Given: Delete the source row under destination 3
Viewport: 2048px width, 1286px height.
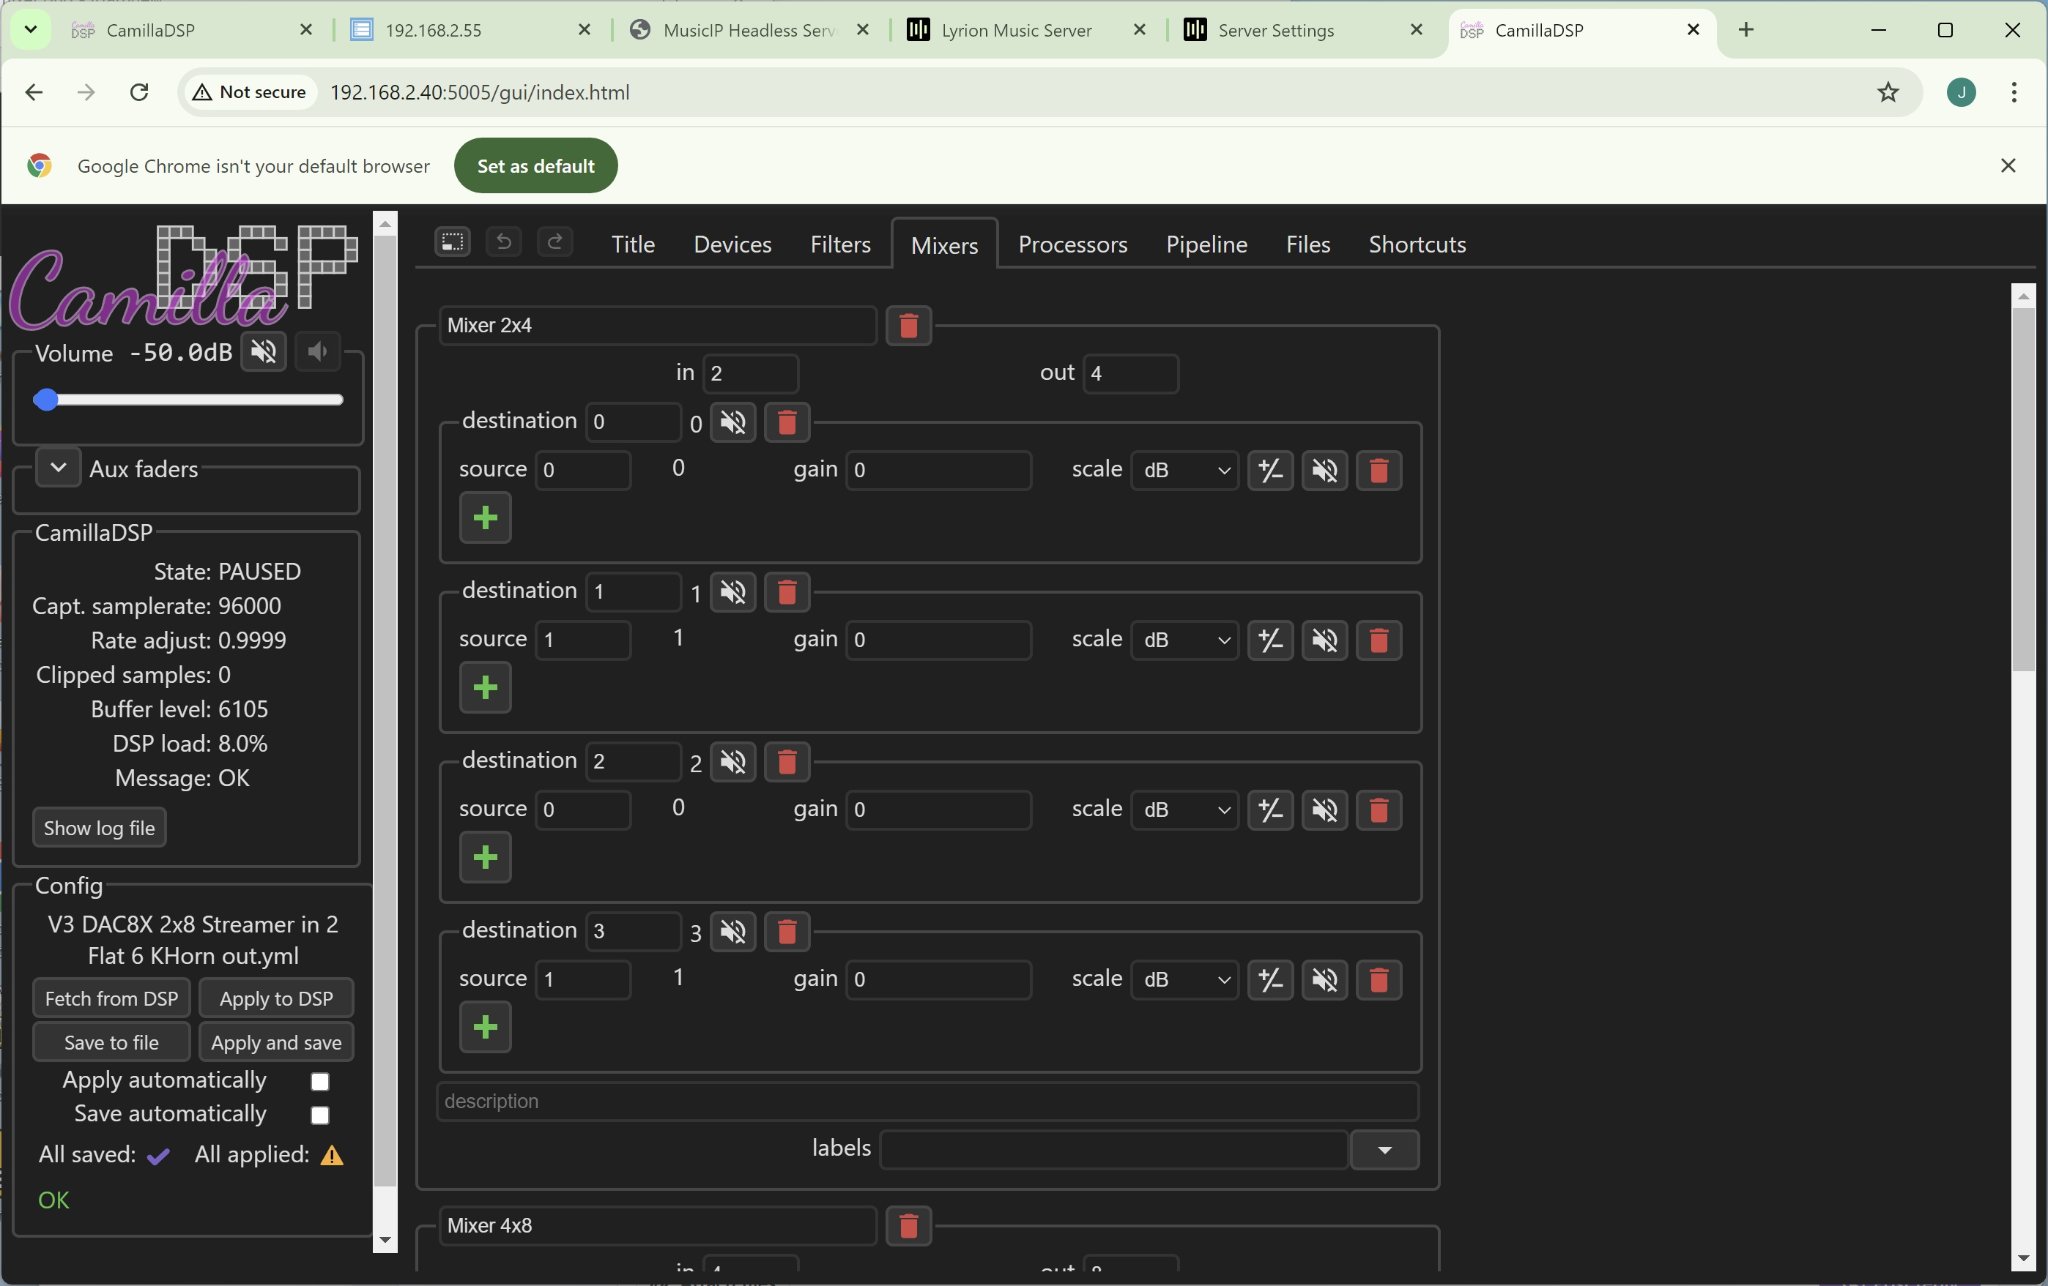Looking at the screenshot, I should (1378, 980).
